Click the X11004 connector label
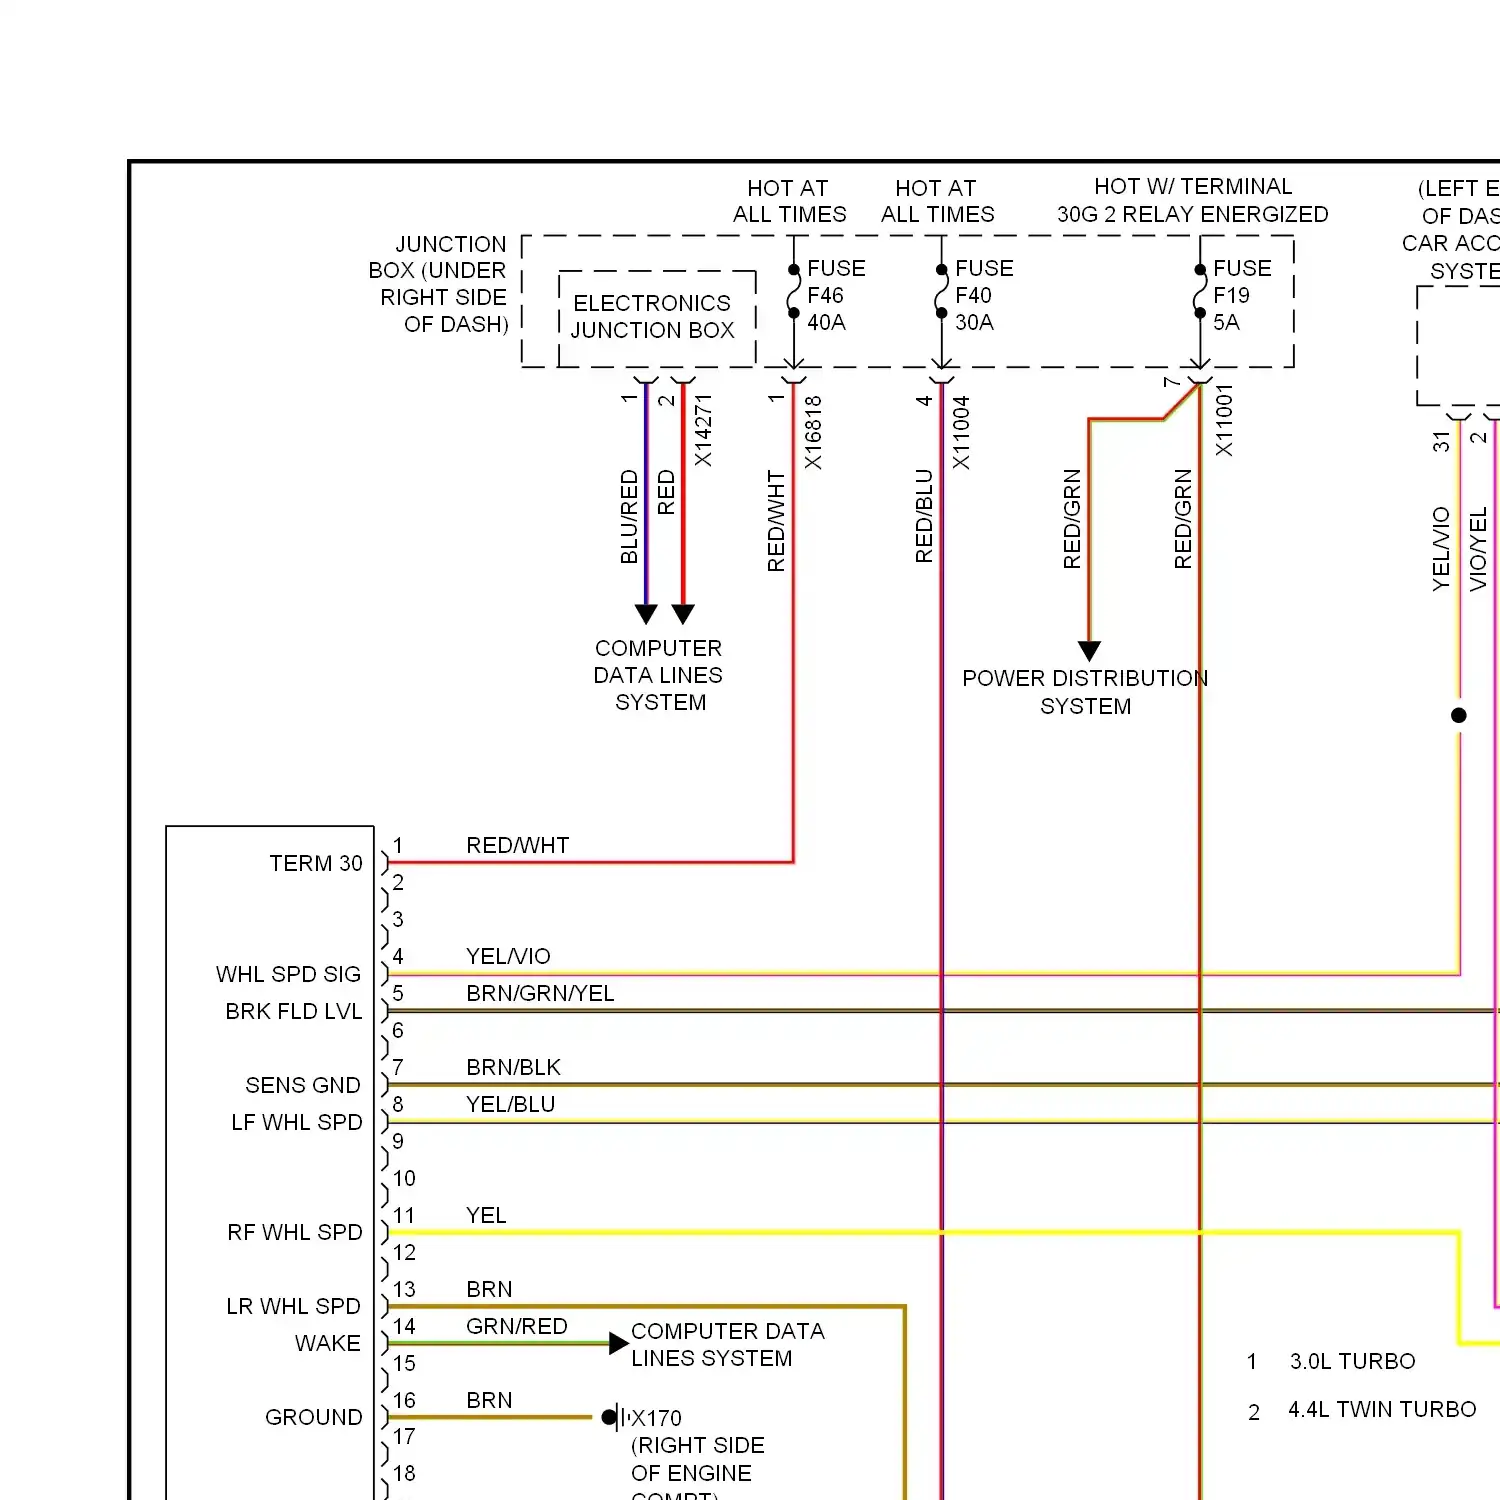This screenshot has width=1500, height=1500. tap(961, 432)
